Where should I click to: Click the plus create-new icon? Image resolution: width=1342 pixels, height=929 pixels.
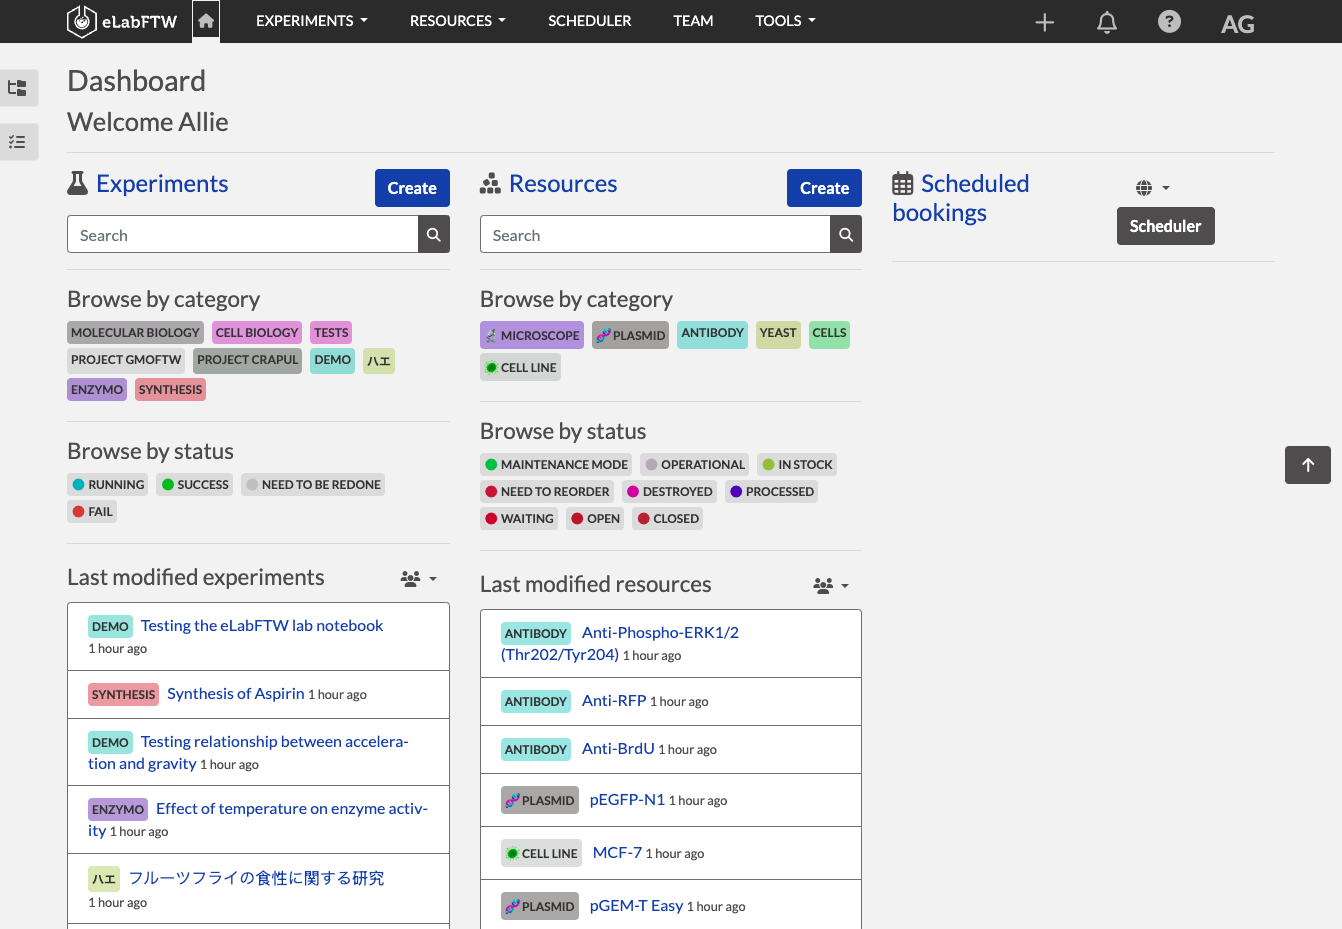[1045, 22]
